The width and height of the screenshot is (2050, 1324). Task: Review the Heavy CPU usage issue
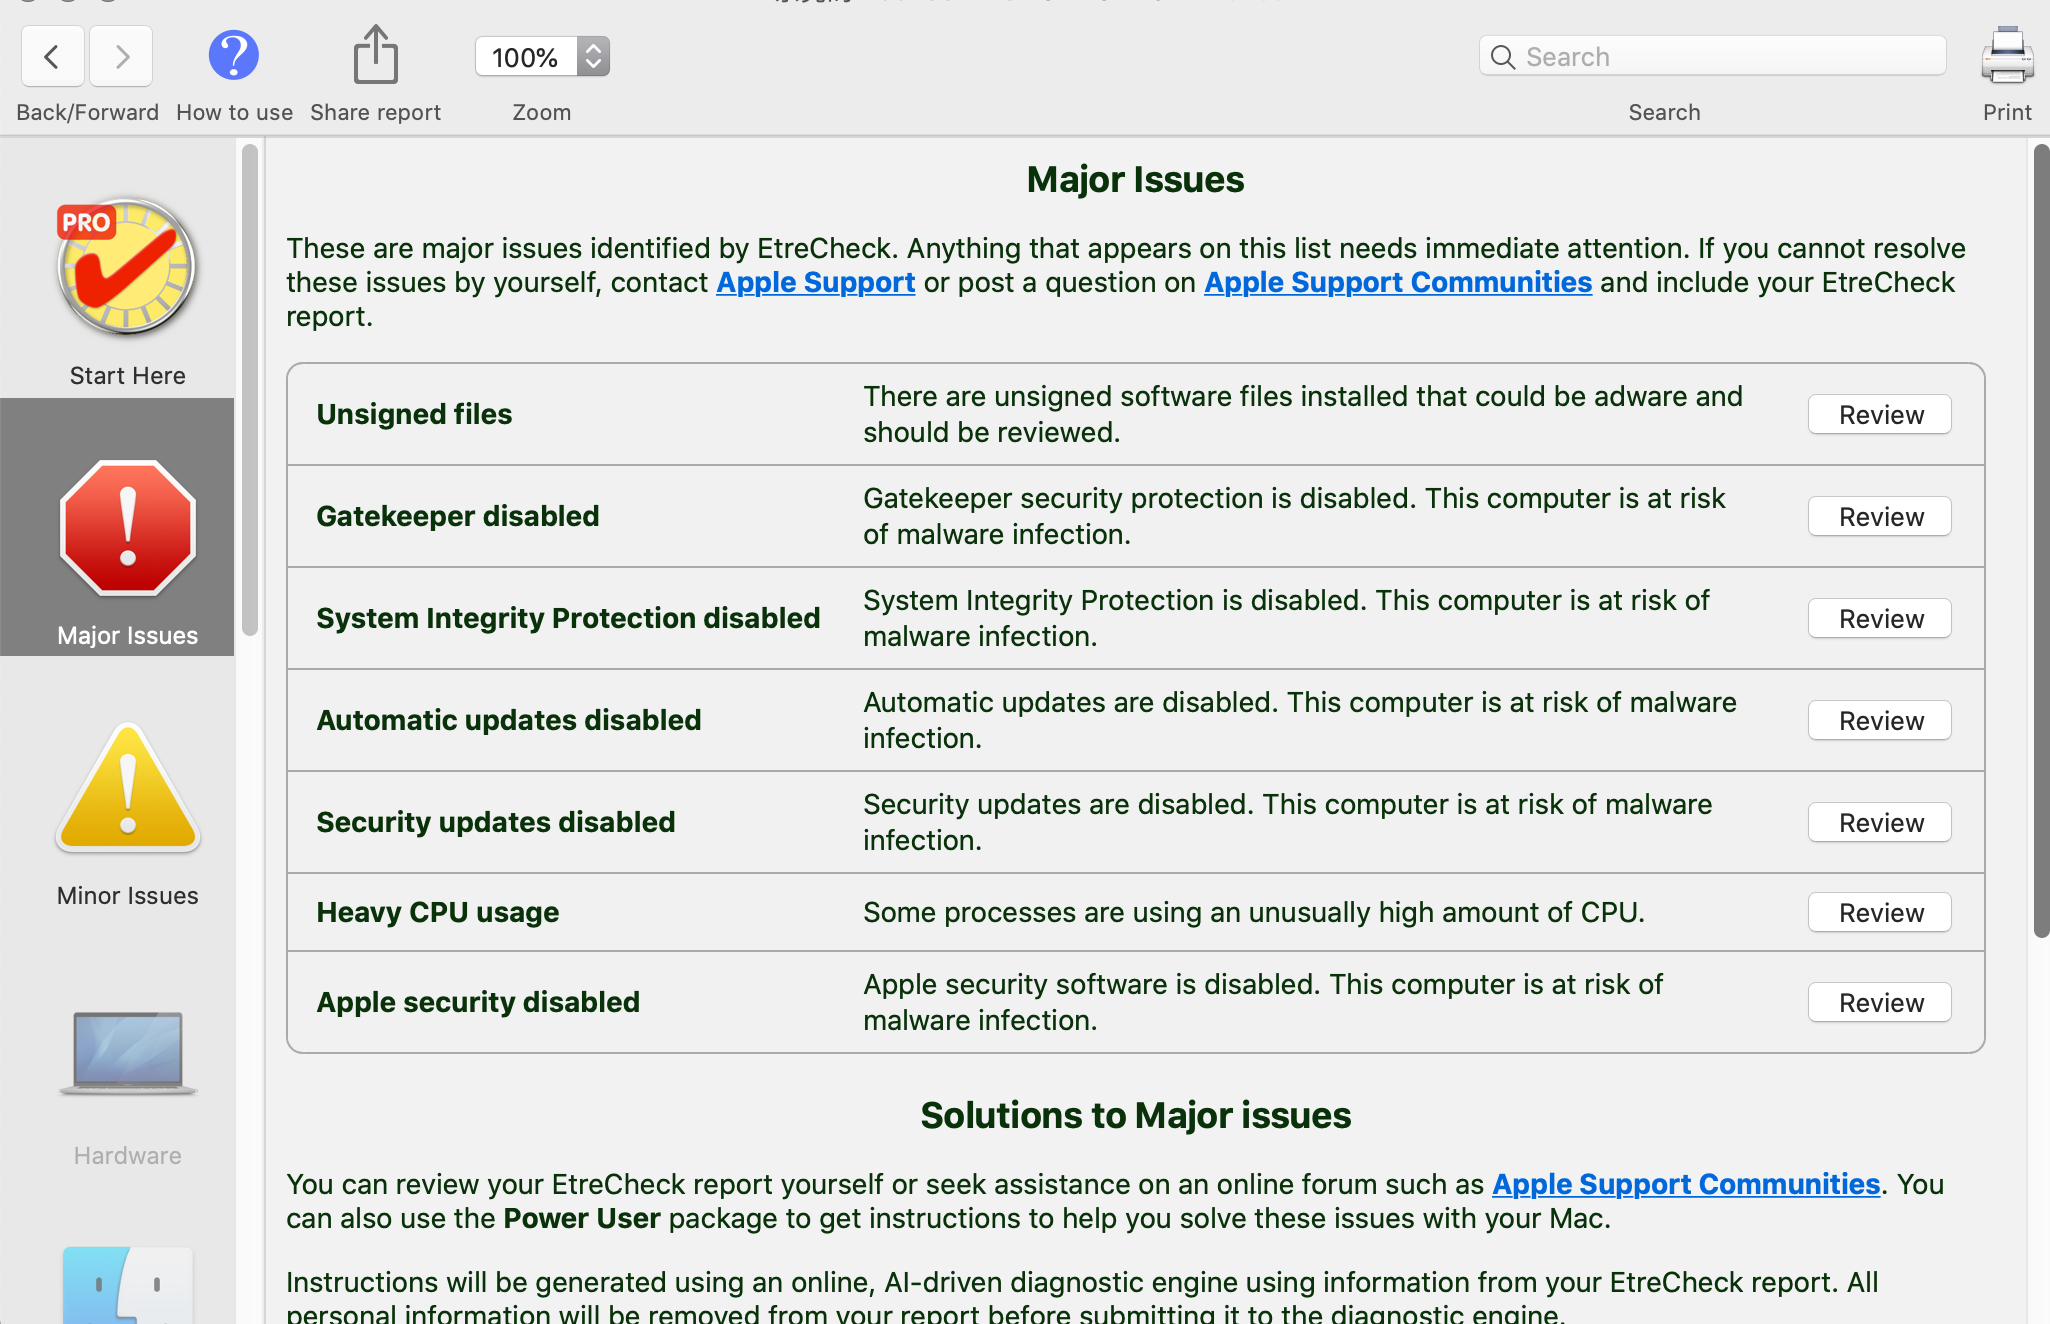pyautogui.click(x=1879, y=913)
